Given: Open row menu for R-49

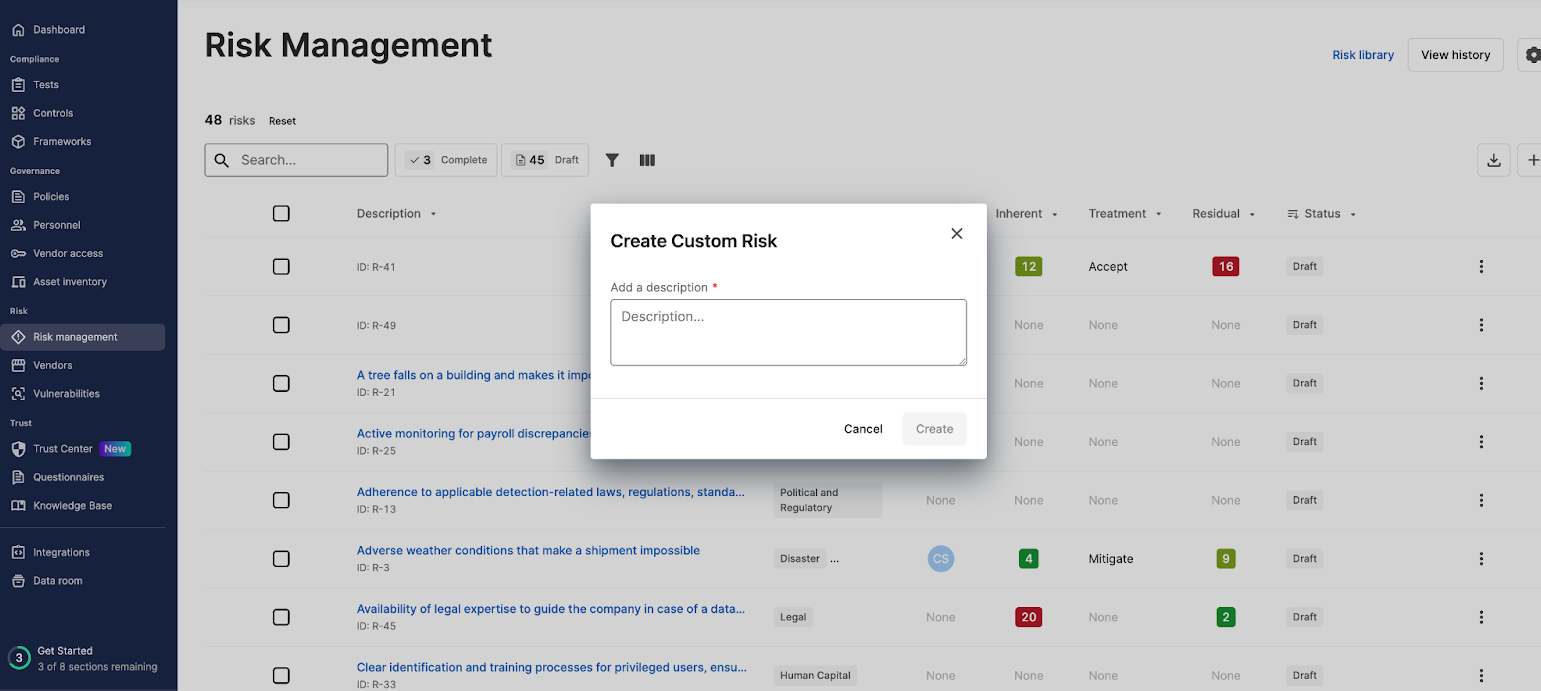Looking at the screenshot, I should 1481,325.
